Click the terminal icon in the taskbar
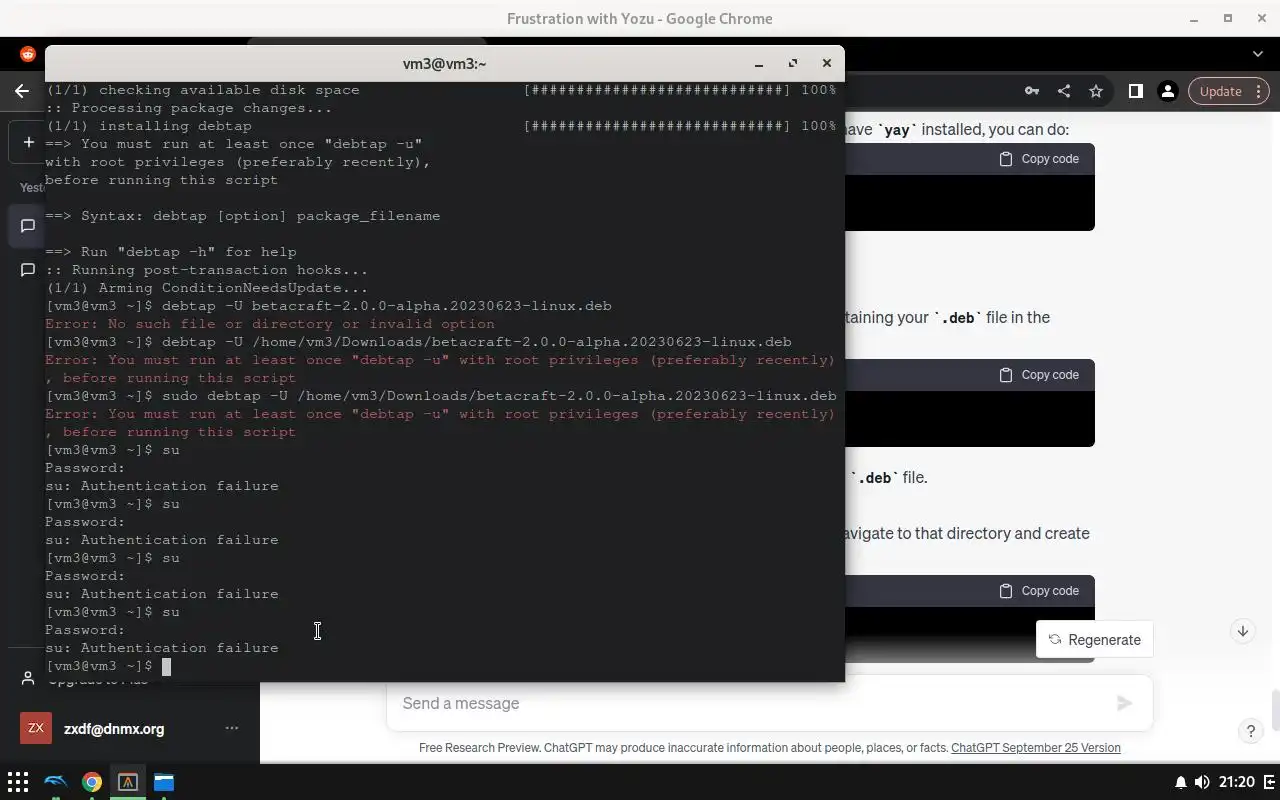This screenshot has width=1280, height=800. [x=128, y=782]
